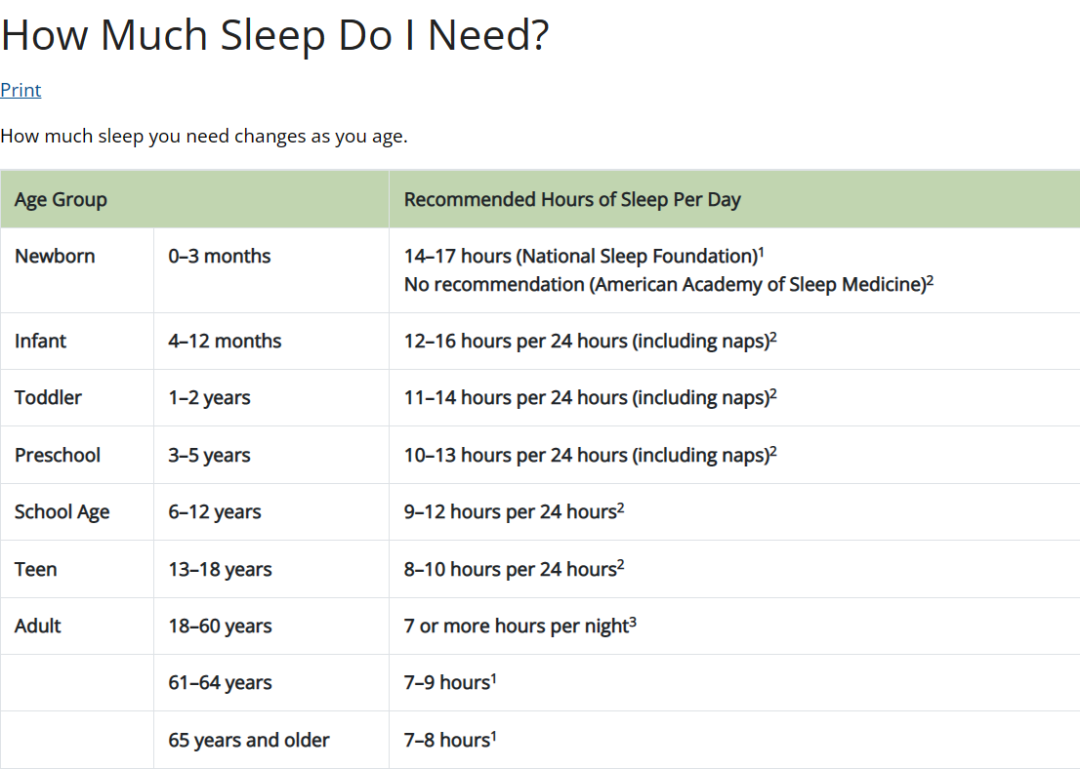Click the Print link
This screenshot has width=1080, height=769.
(x=21, y=90)
